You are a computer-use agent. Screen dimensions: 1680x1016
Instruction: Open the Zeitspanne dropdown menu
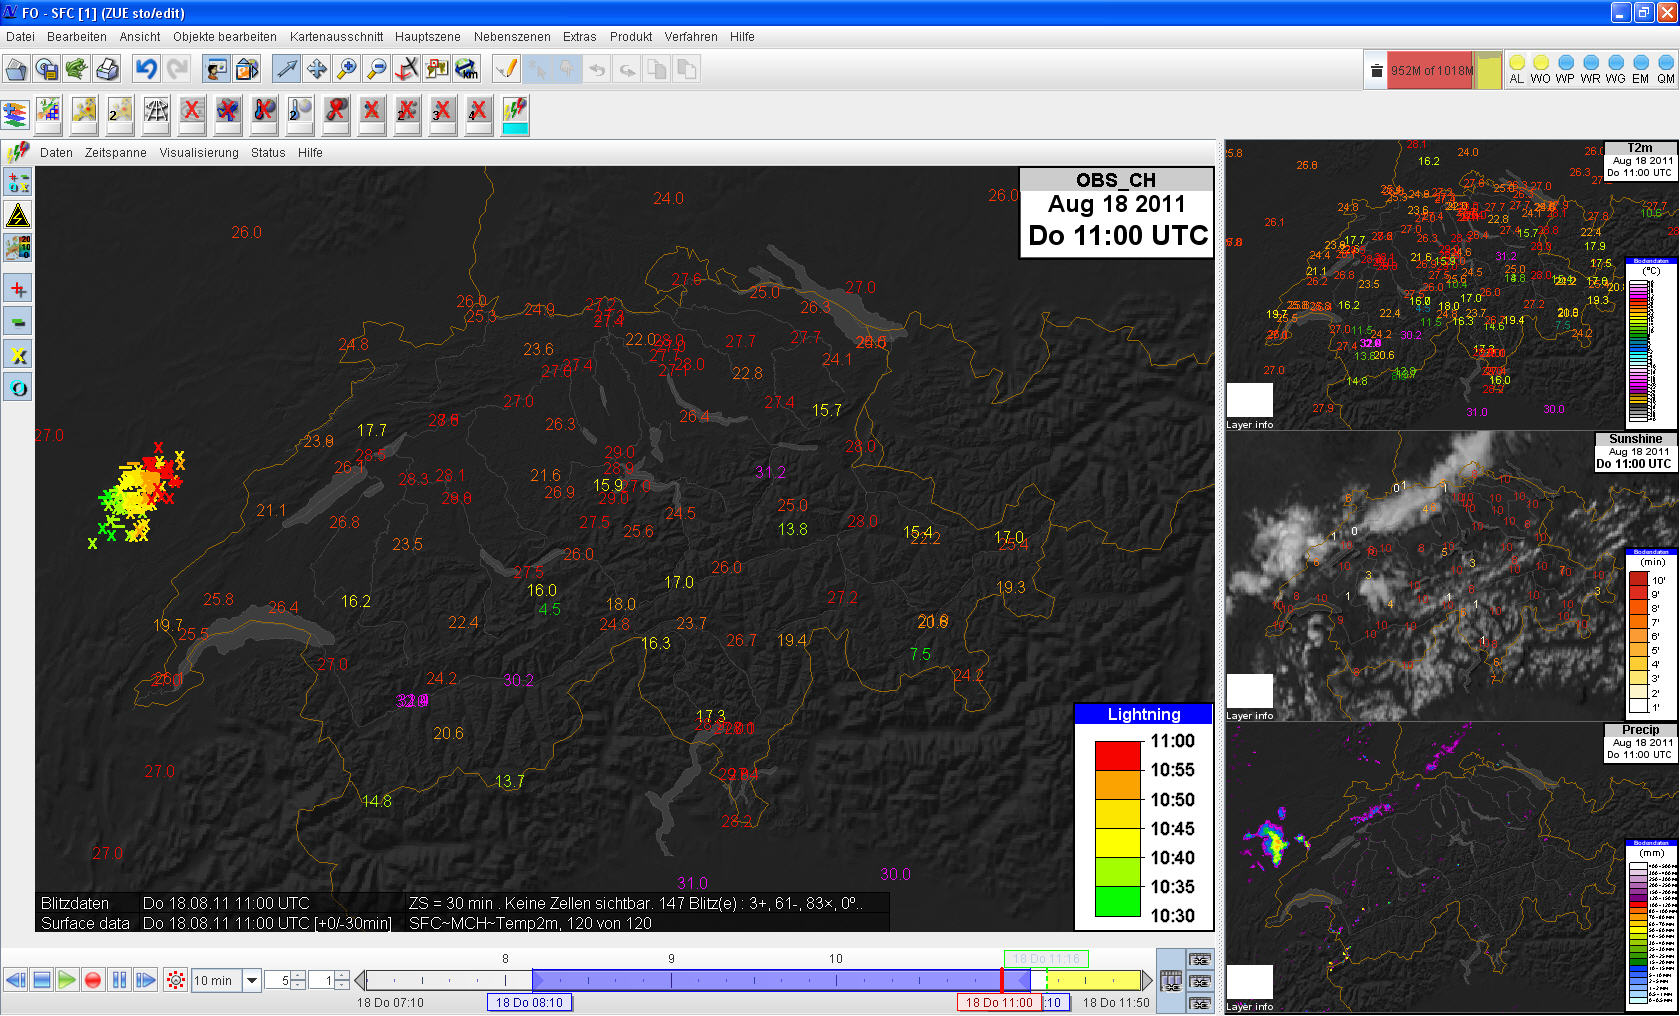point(115,153)
